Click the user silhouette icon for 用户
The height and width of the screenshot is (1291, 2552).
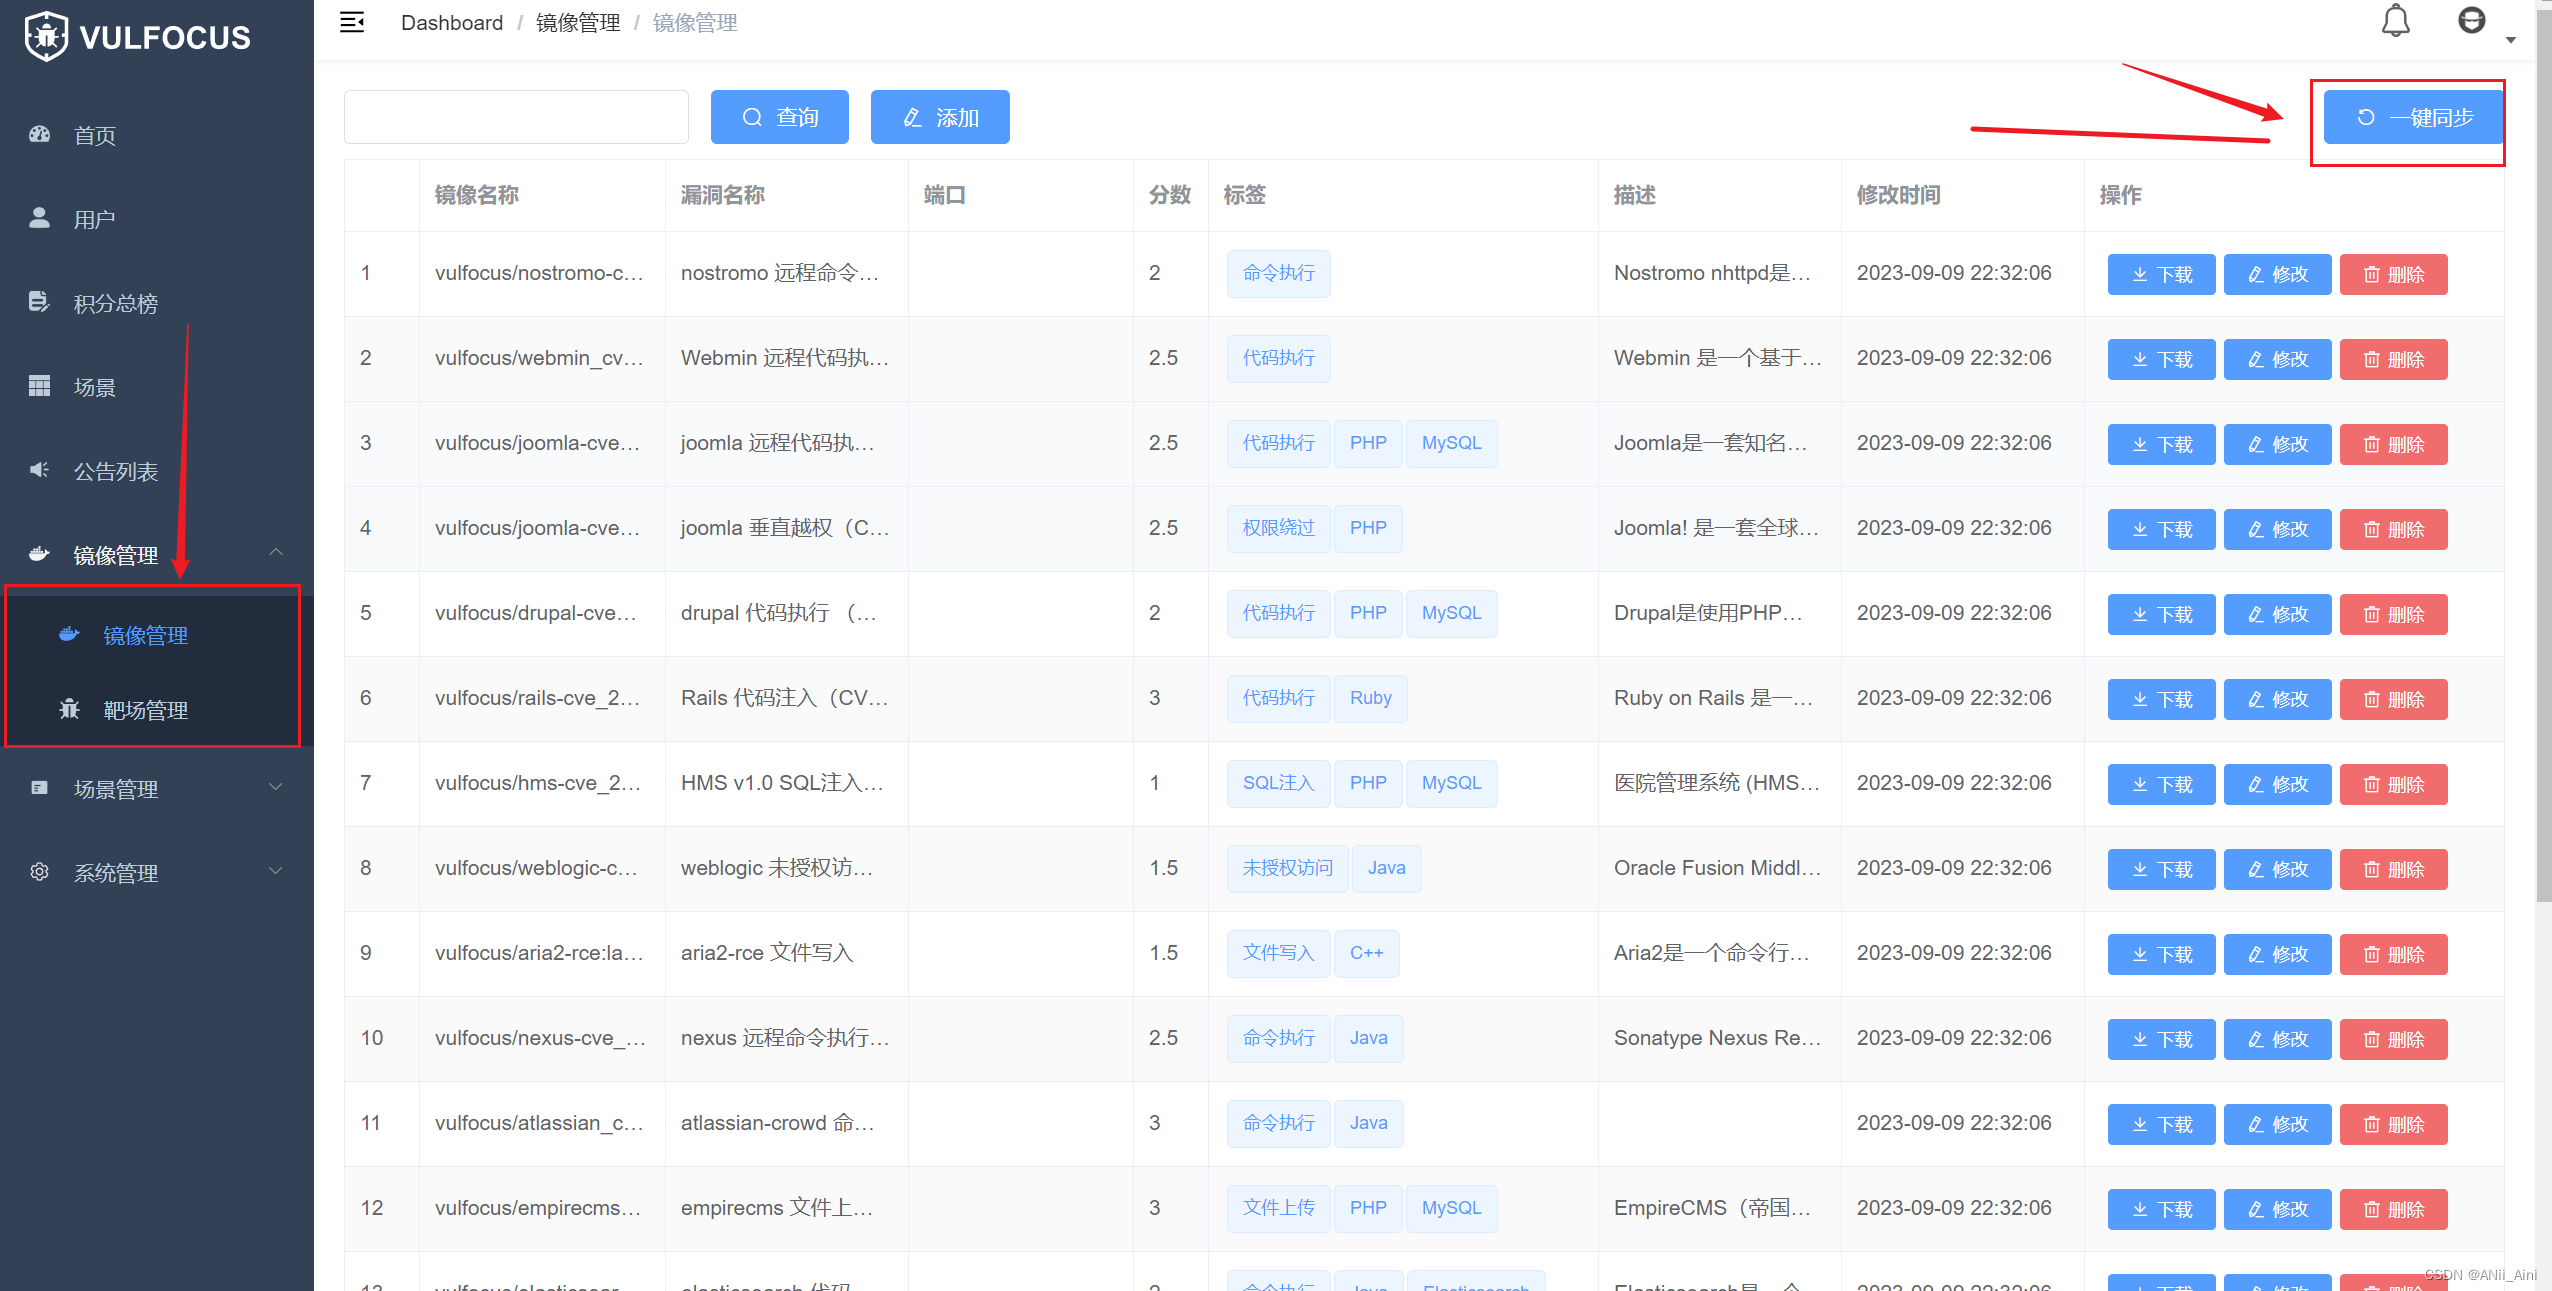coord(40,218)
